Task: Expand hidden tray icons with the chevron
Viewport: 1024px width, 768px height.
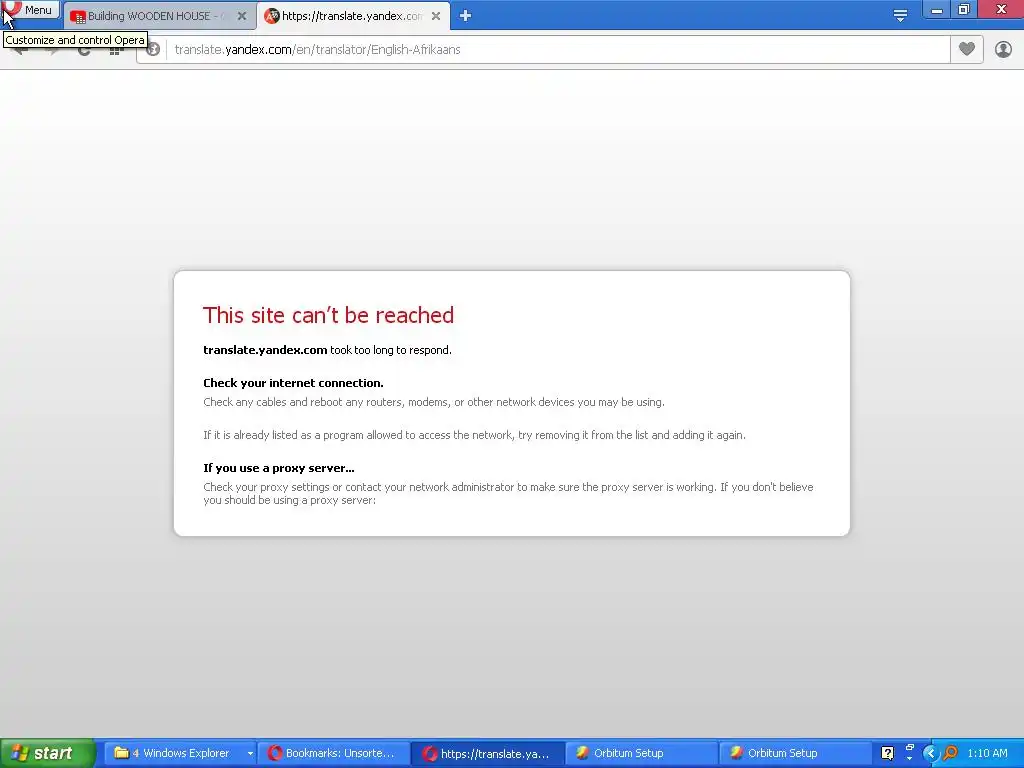Action: coord(930,753)
